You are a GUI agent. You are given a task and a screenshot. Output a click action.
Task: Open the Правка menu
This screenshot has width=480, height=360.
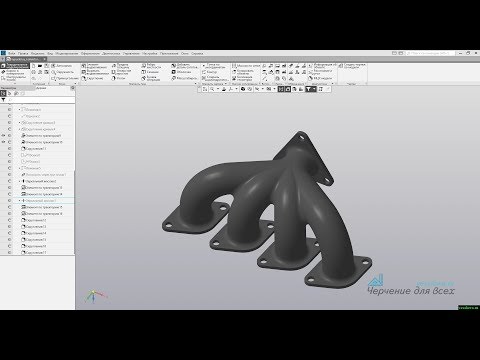[23, 53]
